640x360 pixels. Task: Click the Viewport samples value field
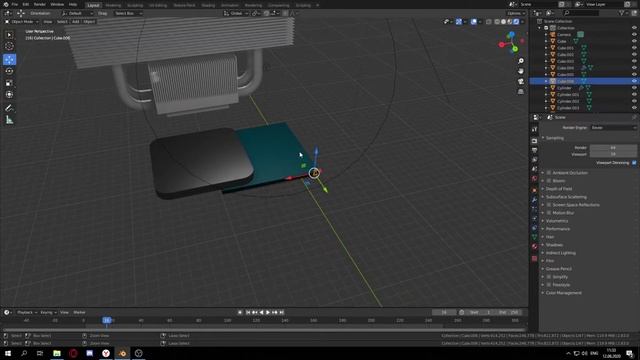coord(613,154)
